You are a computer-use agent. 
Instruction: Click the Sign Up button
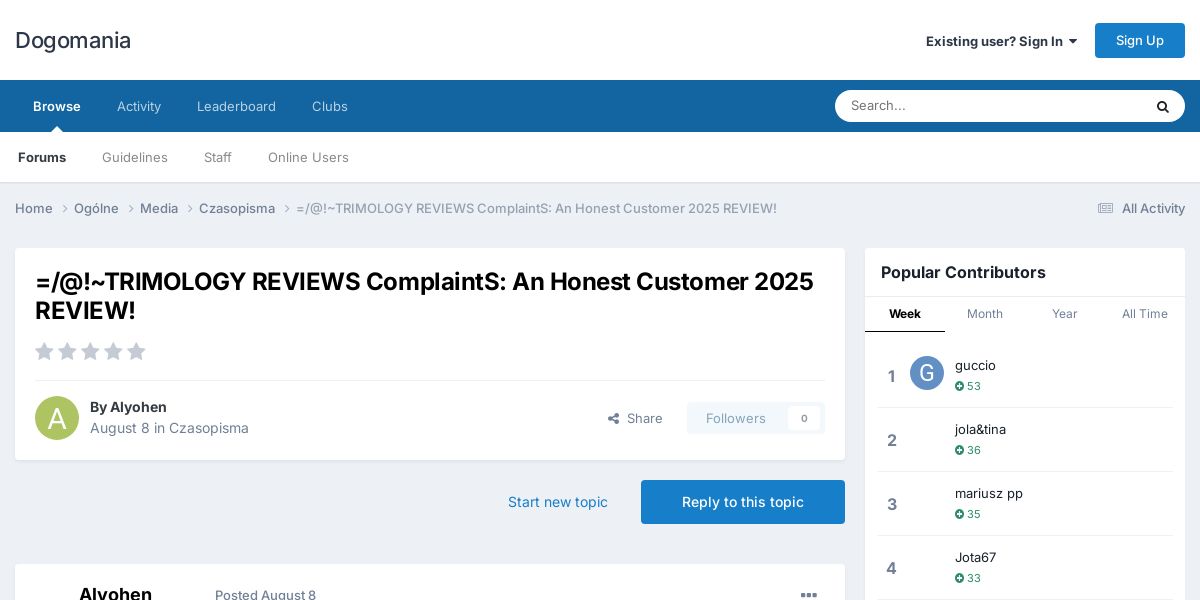1140,40
